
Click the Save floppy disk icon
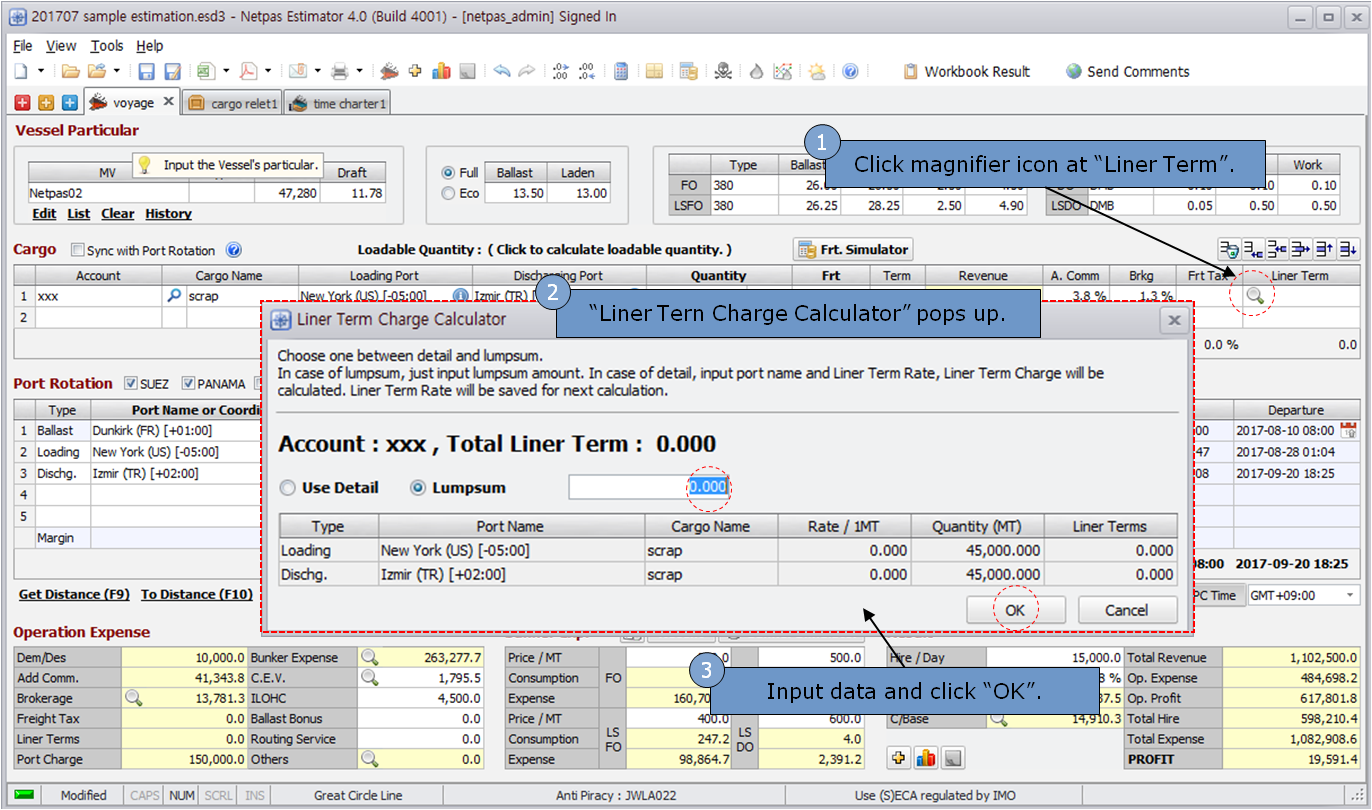click(146, 72)
